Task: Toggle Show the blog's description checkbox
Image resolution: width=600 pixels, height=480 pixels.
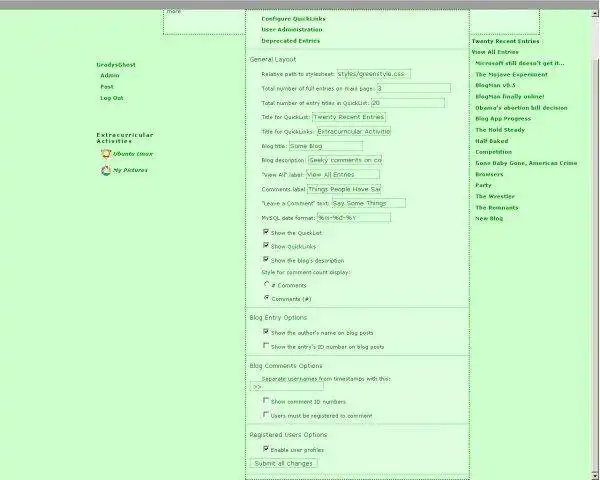Action: (266, 260)
